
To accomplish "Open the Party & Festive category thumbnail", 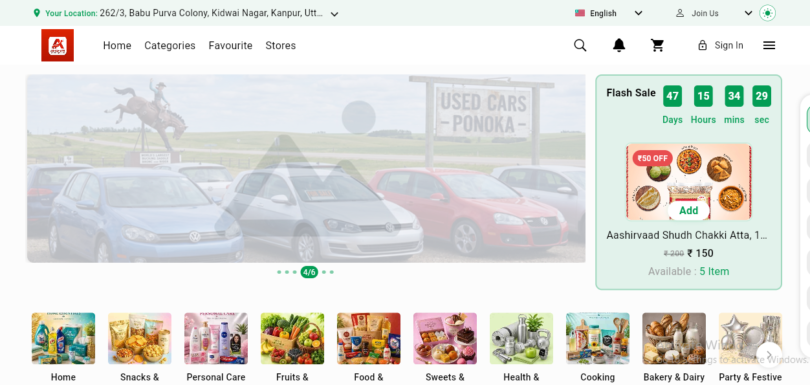I will [x=750, y=338].
